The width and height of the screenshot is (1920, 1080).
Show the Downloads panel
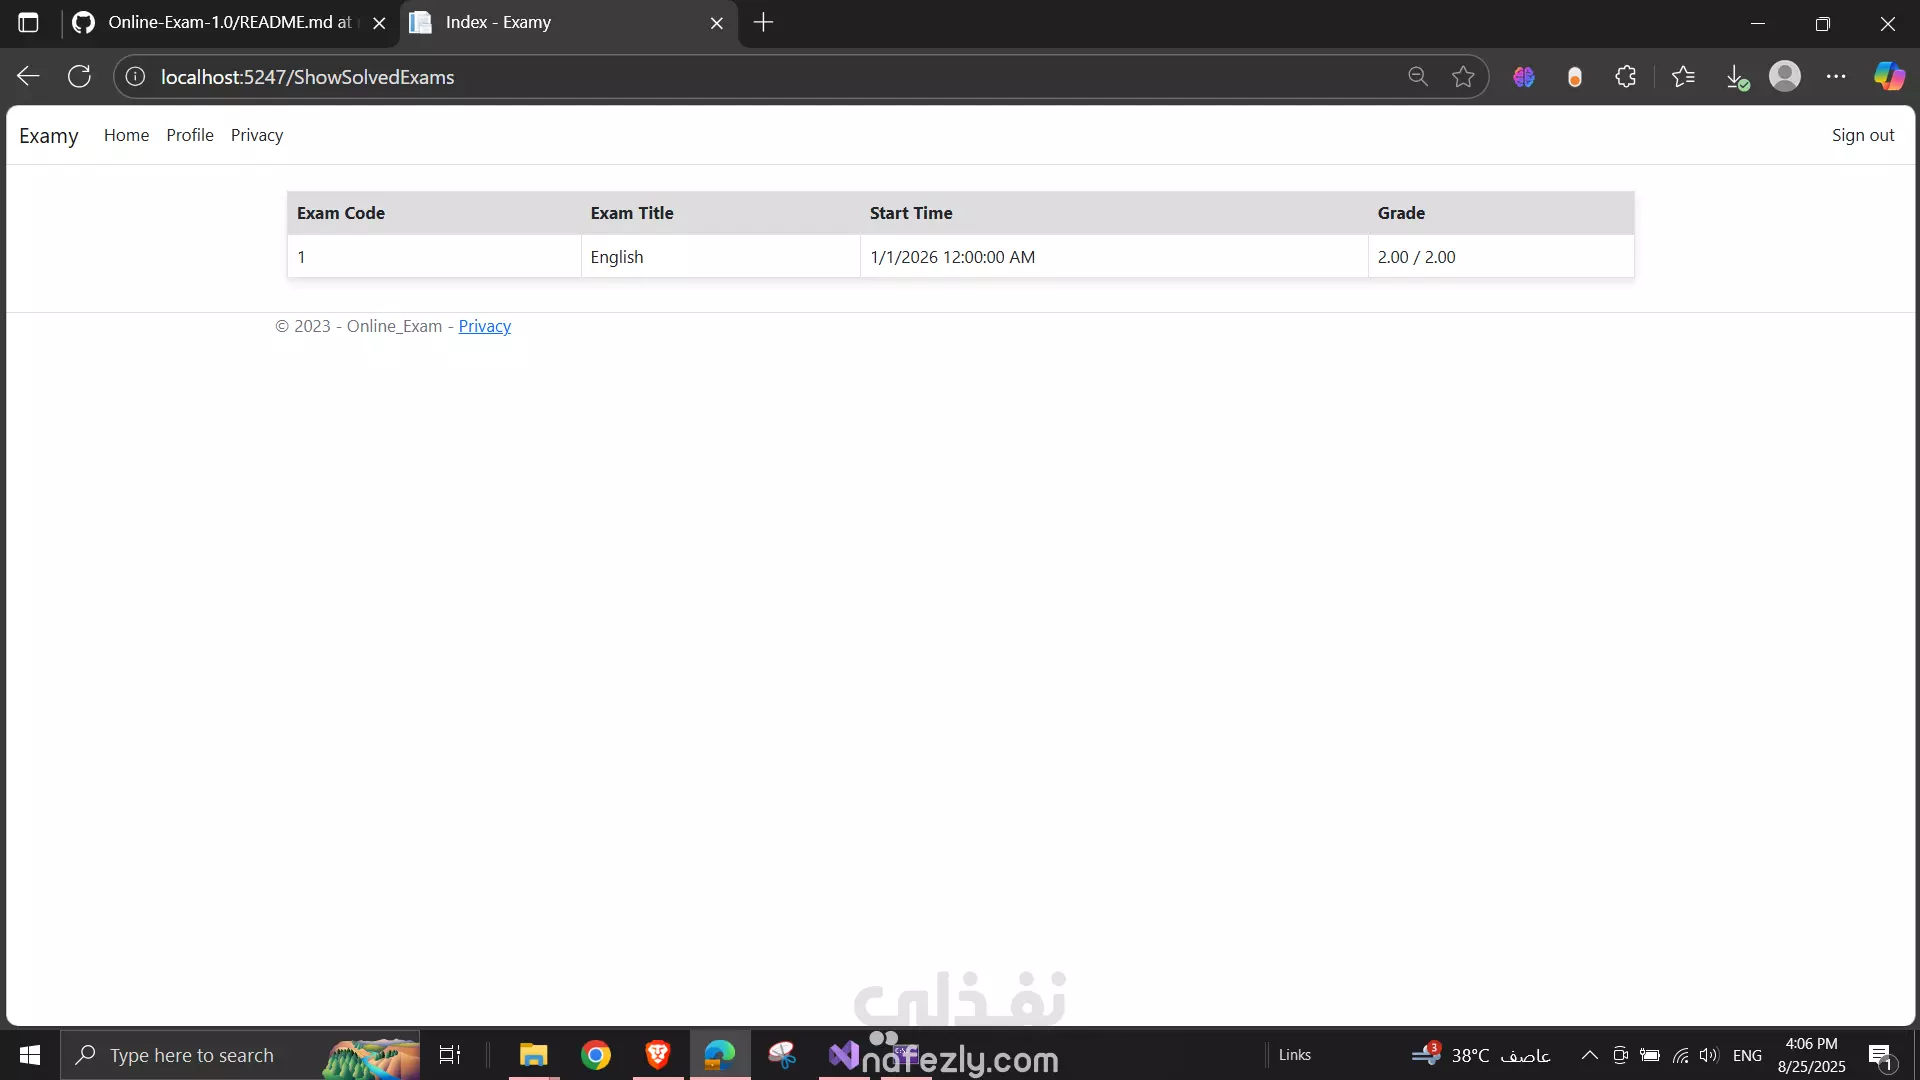1737,77
